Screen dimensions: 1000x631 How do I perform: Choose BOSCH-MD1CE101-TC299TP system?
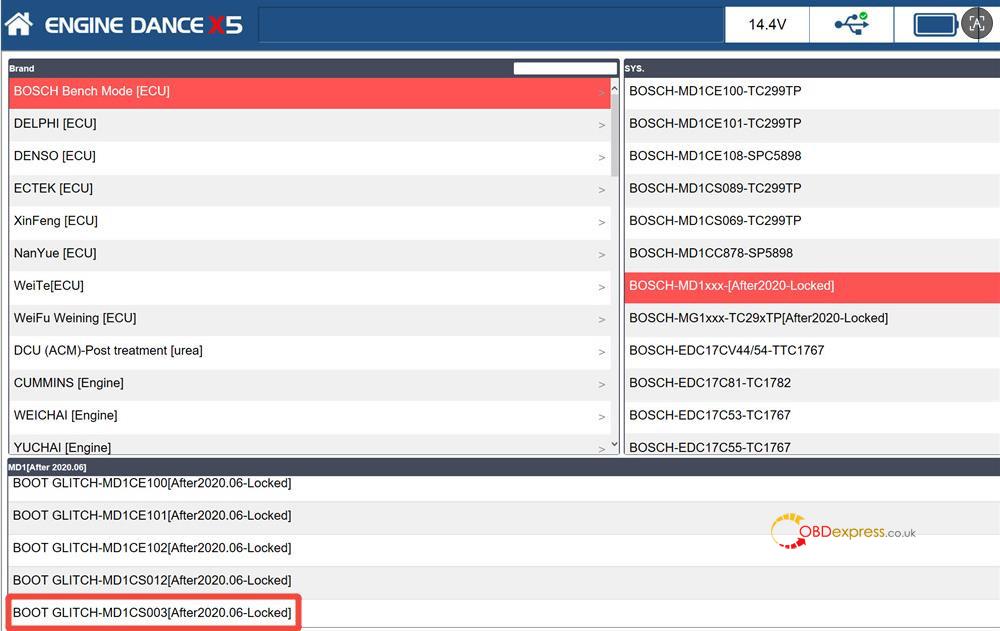812,124
